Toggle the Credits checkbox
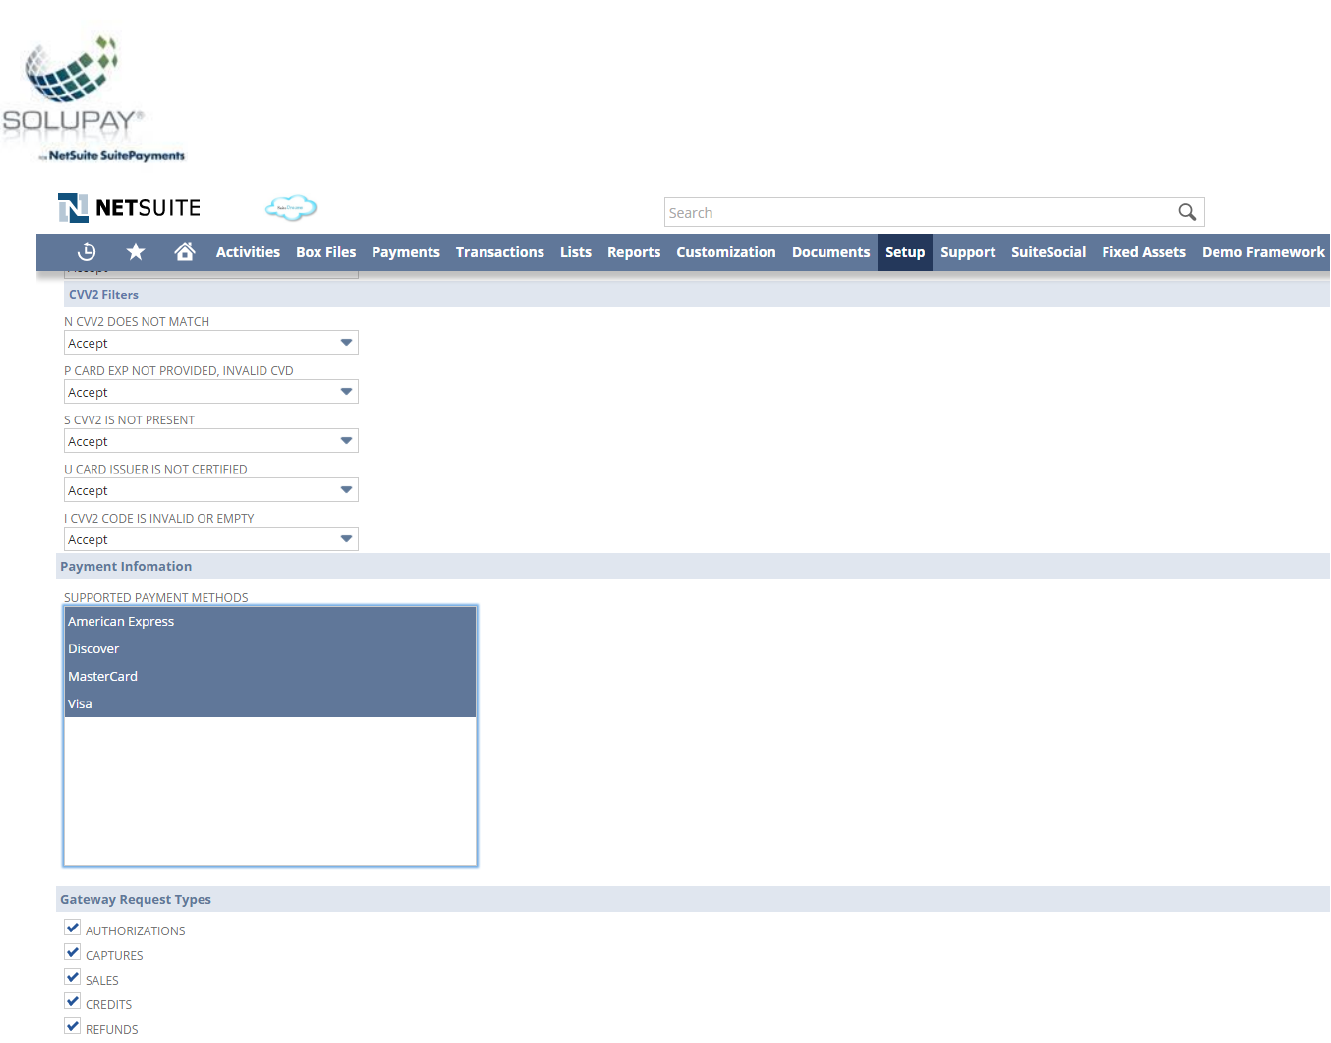1331x1043 pixels. click(x=72, y=1002)
